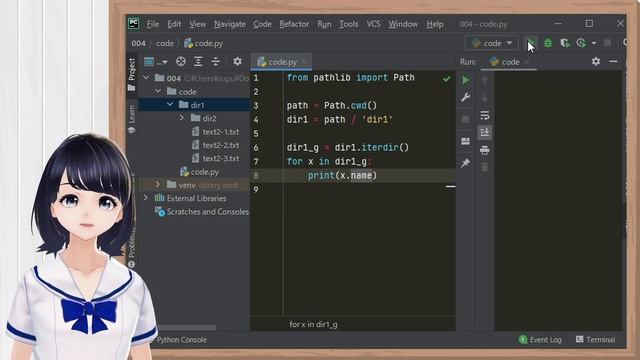Open the Edit menu

click(x=174, y=24)
